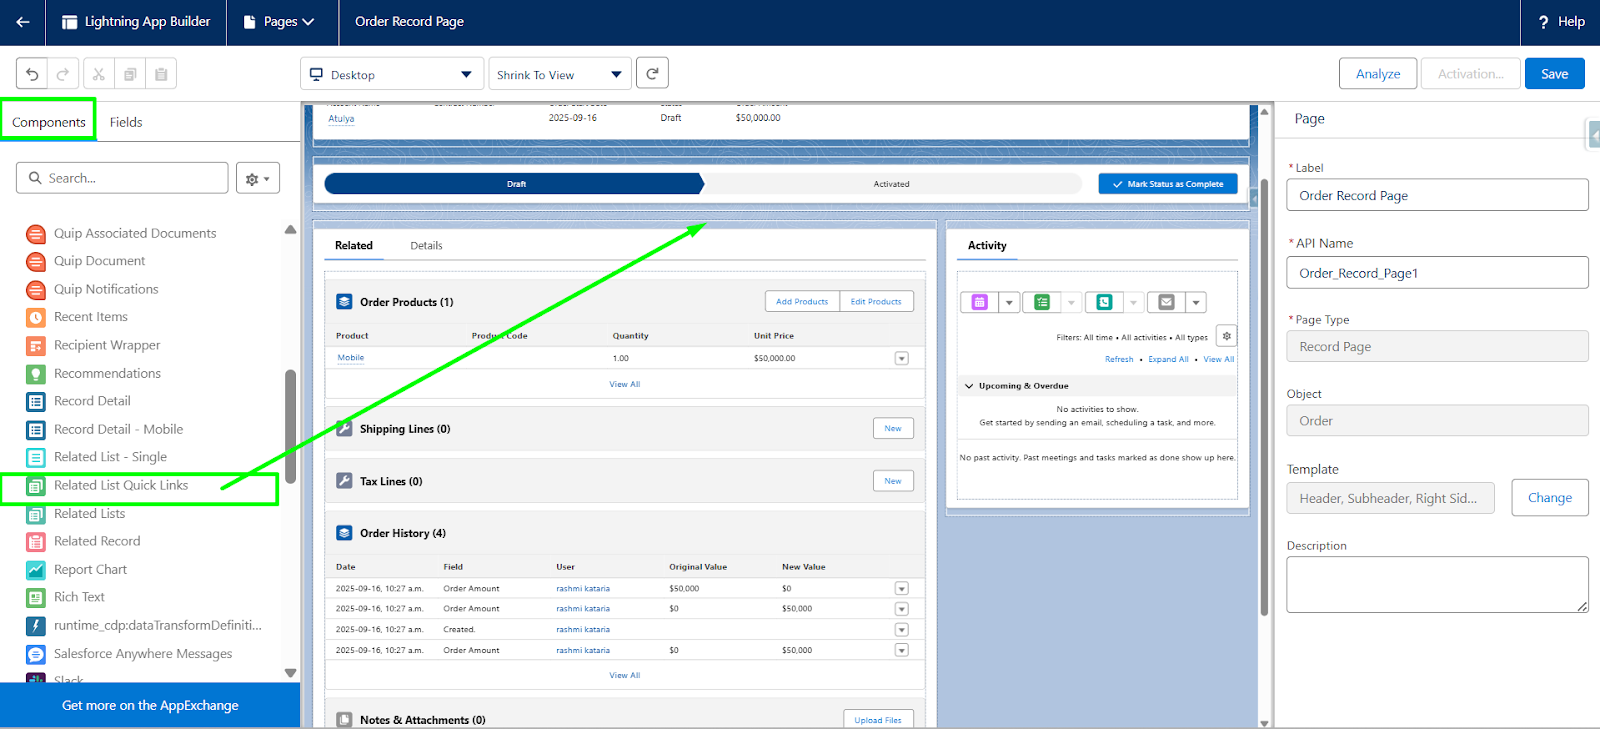Click the components Search field
1600x729 pixels.
[x=122, y=178]
